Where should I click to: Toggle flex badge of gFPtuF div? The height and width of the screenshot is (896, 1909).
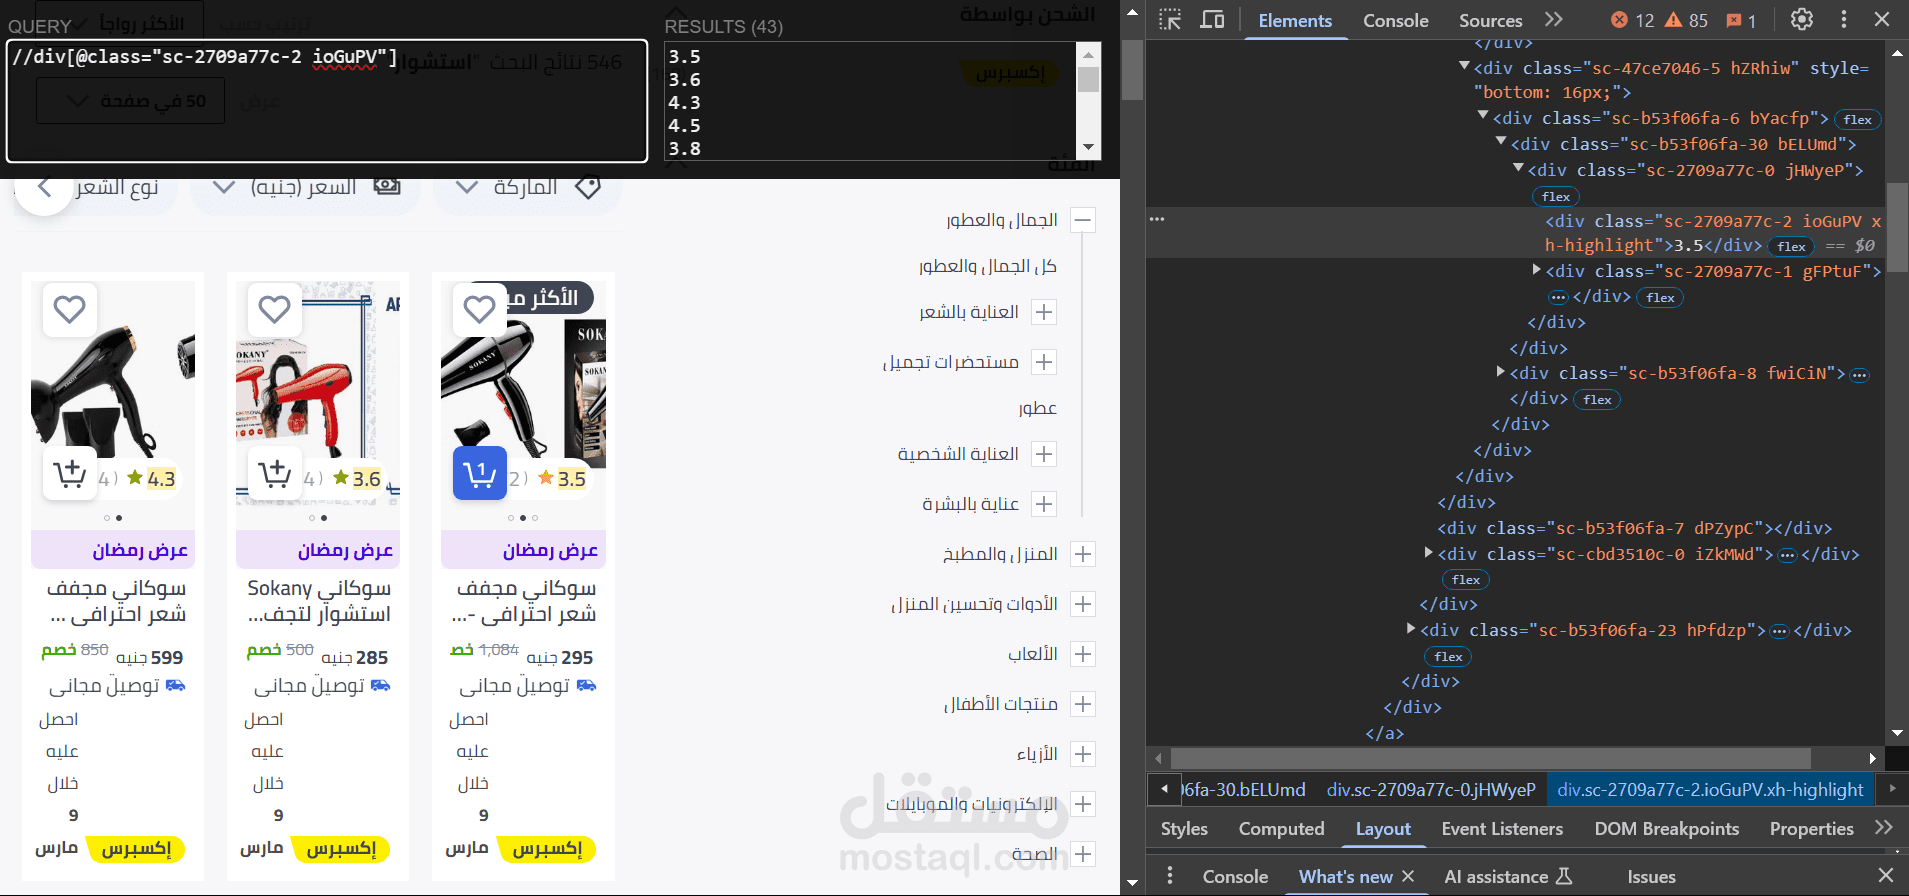click(x=1661, y=298)
